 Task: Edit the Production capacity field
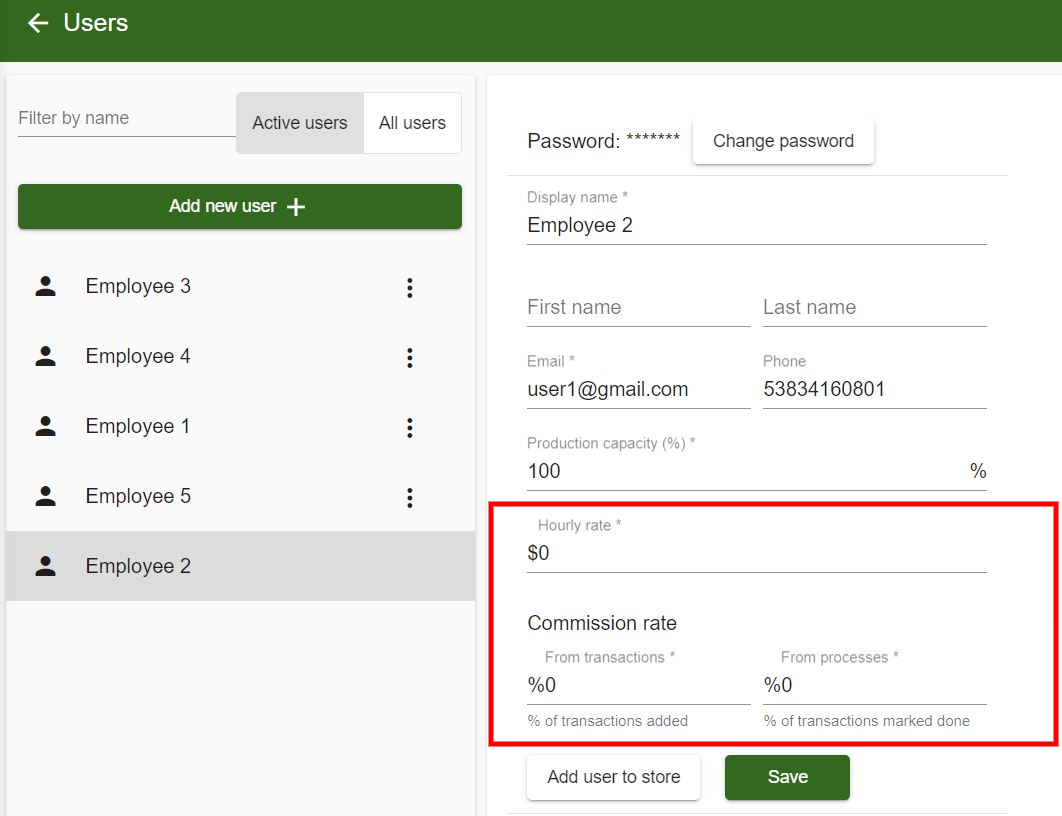pyautogui.click(x=757, y=471)
